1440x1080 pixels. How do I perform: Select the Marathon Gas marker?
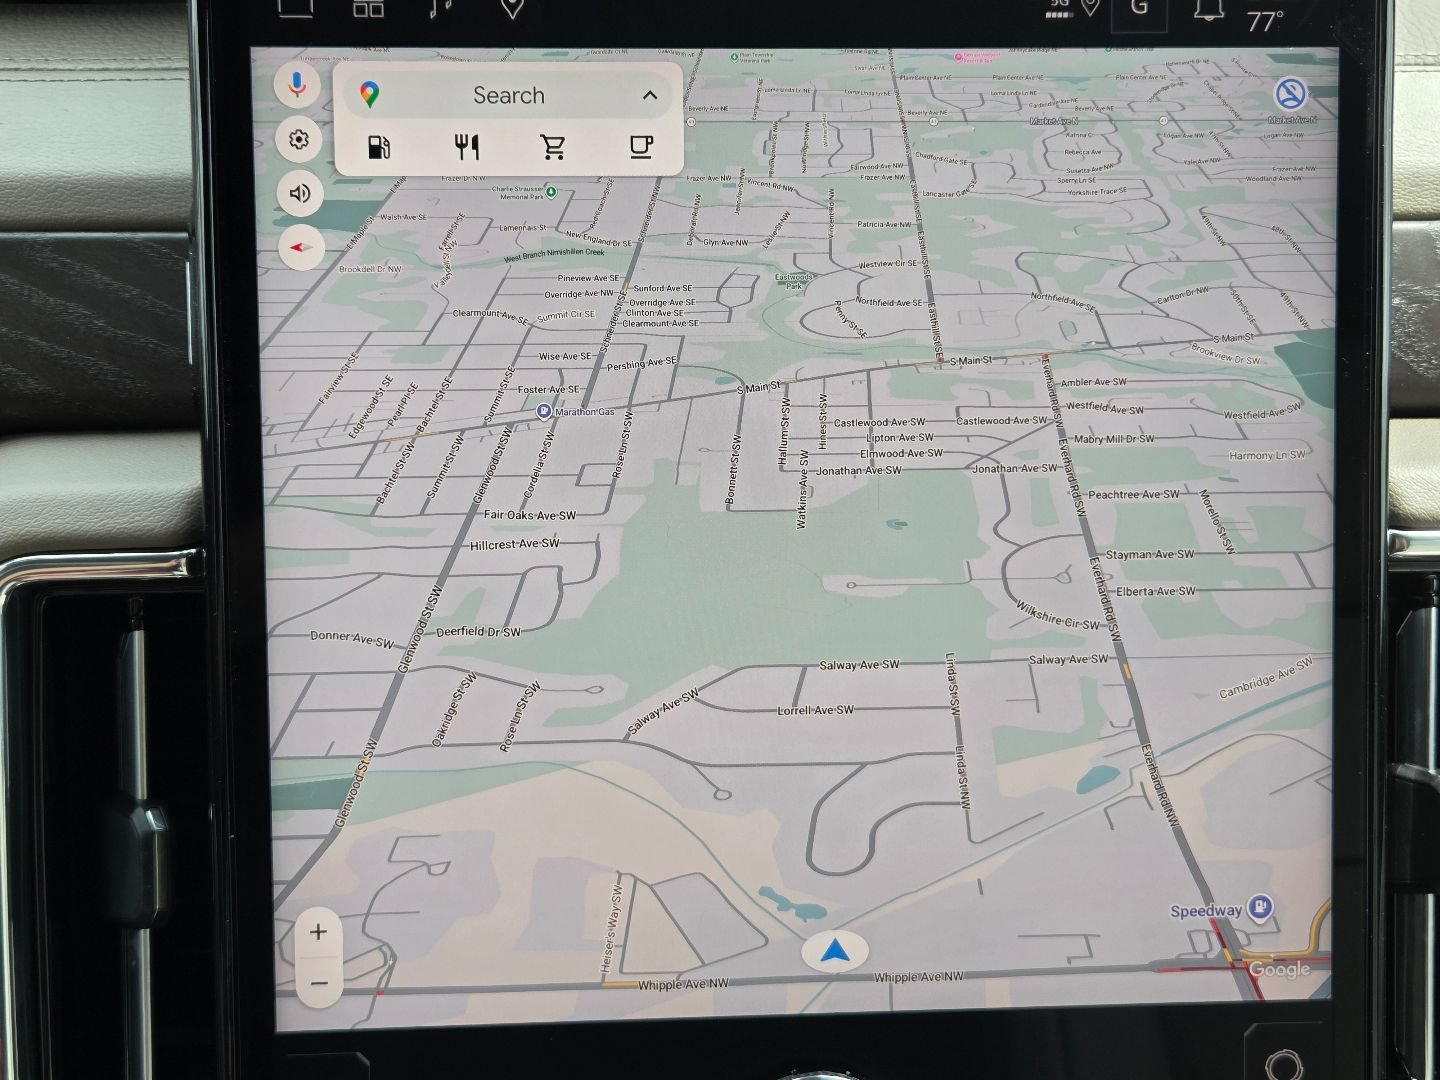click(x=543, y=411)
